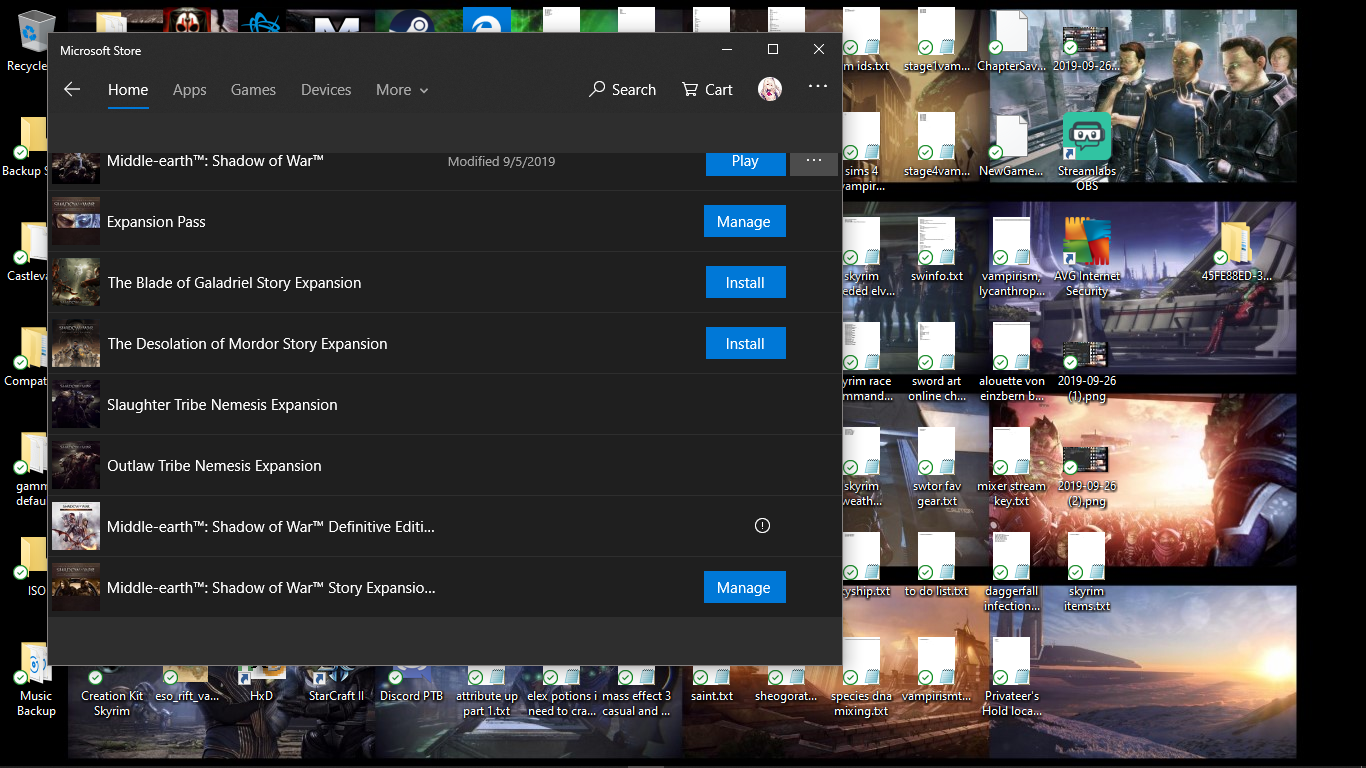
Task: Launch AVG Internet Security shortcut
Action: (x=1087, y=257)
